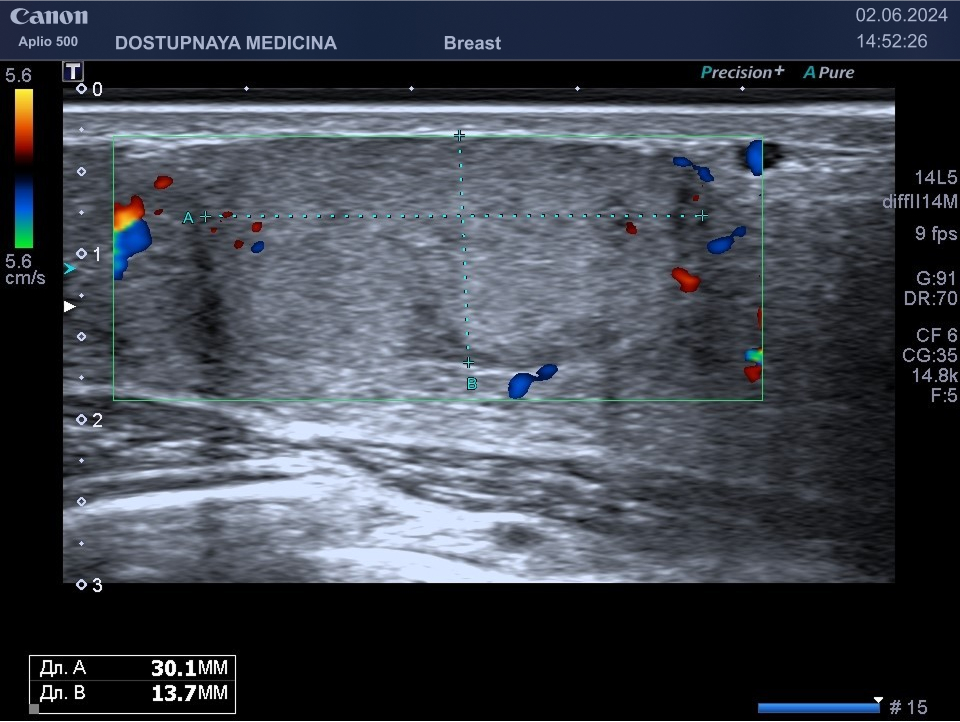Click the T marker icon at image top-left
This screenshot has width=960, height=722.
point(73,71)
